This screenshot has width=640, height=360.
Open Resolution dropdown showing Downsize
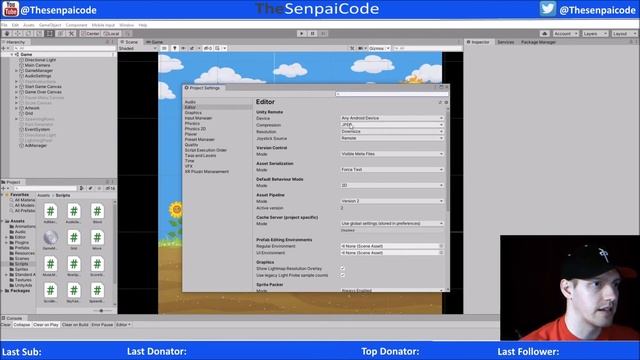click(392, 131)
